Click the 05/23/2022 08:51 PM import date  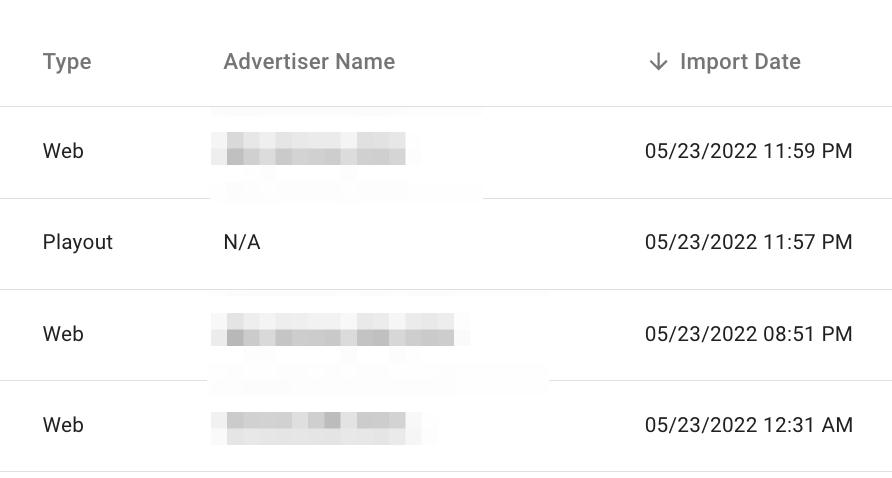point(748,334)
